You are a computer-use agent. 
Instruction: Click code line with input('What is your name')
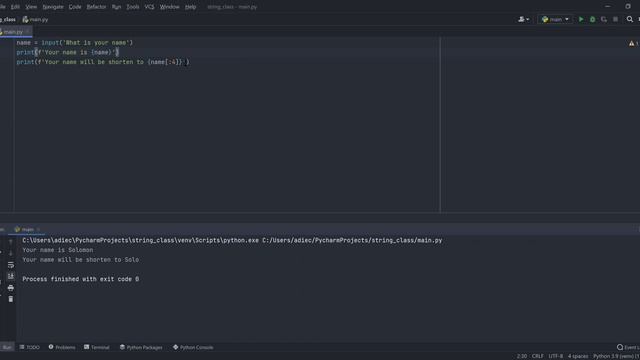(75, 42)
